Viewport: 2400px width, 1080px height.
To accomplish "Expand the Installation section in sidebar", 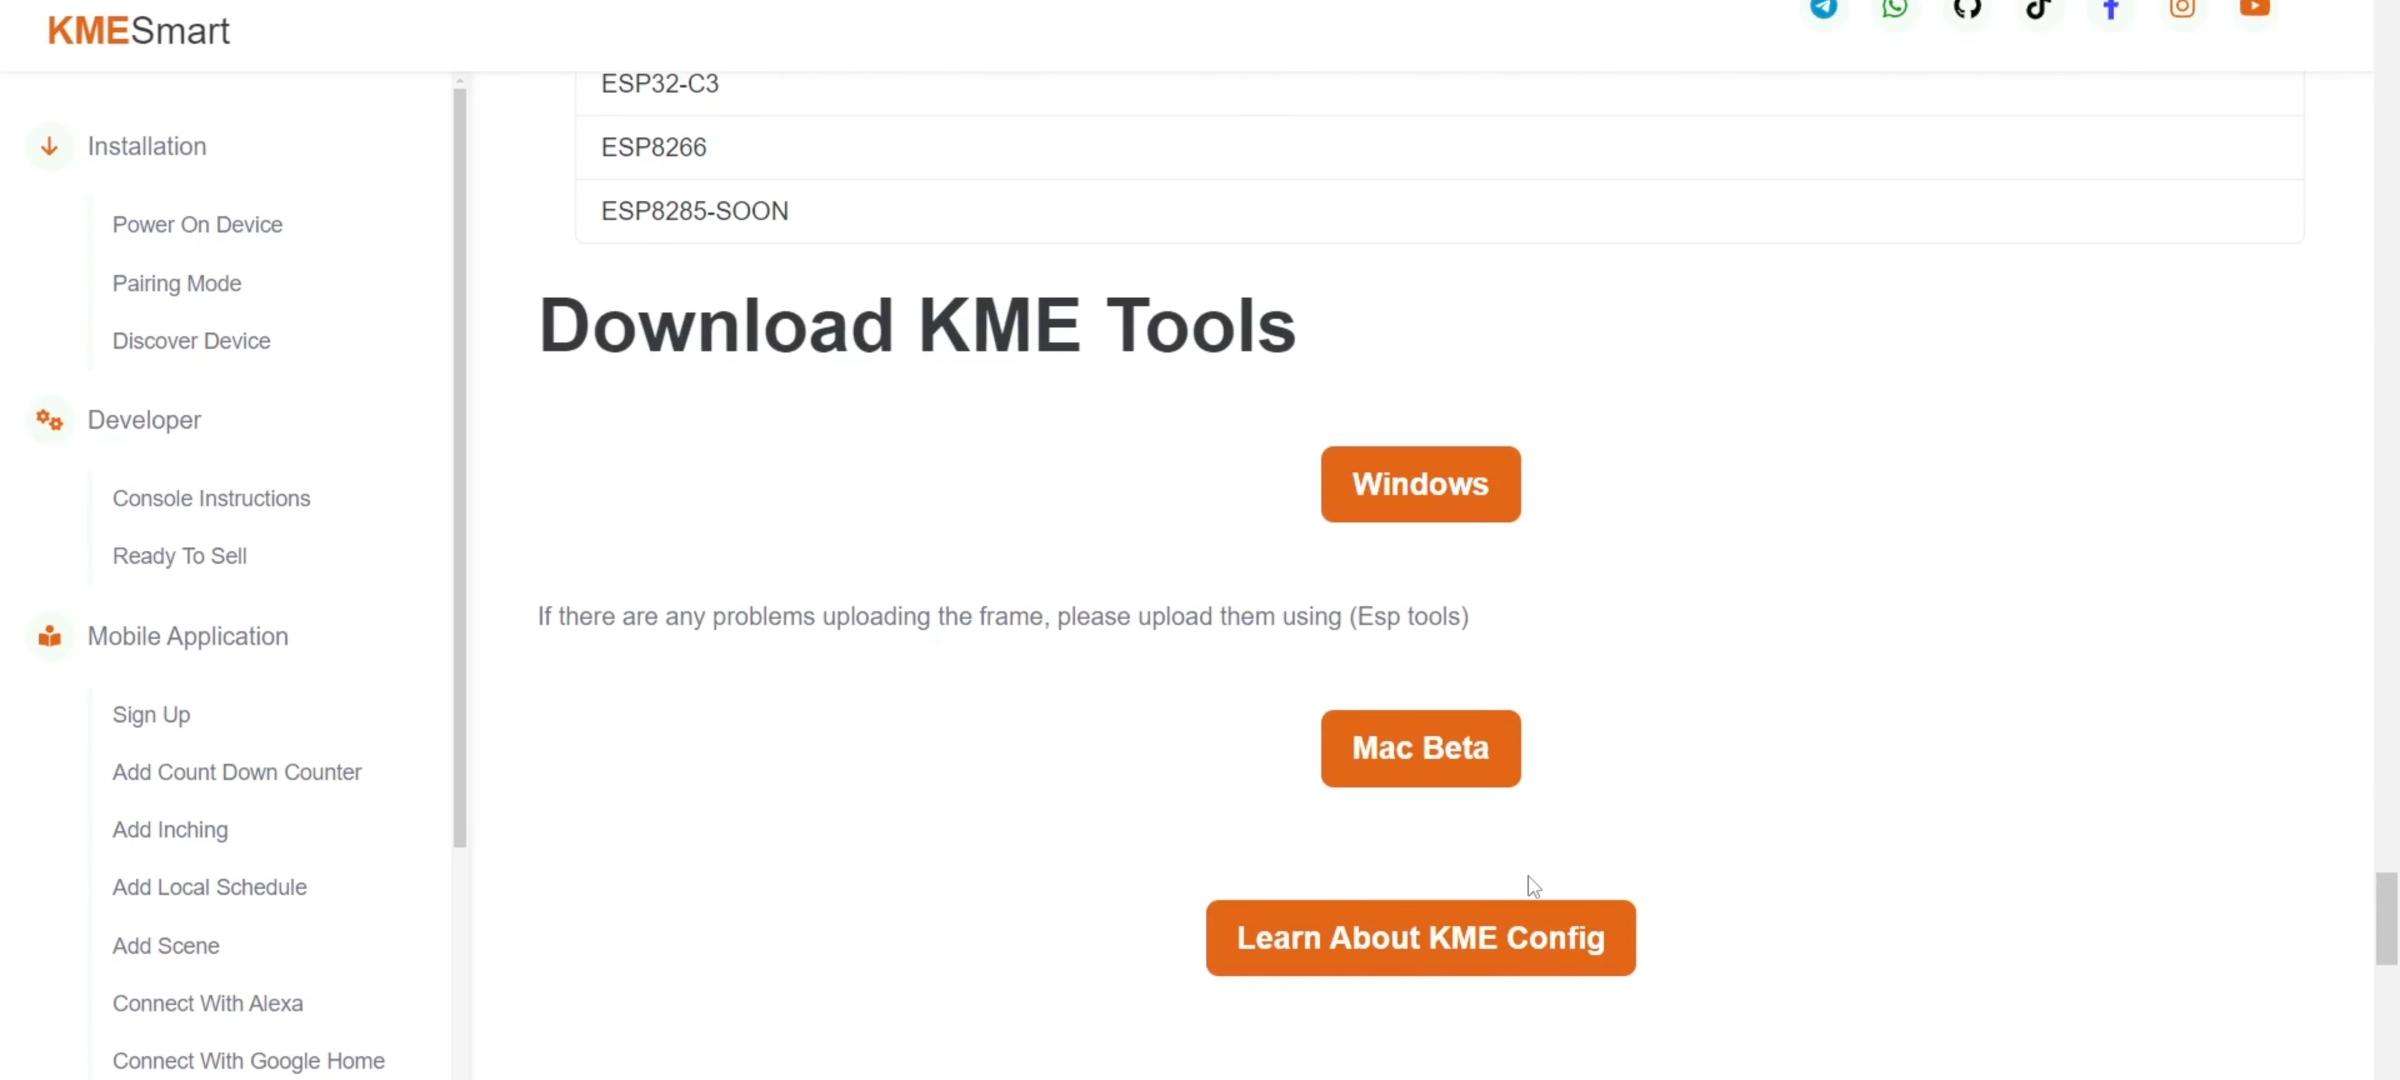I will click(x=147, y=145).
